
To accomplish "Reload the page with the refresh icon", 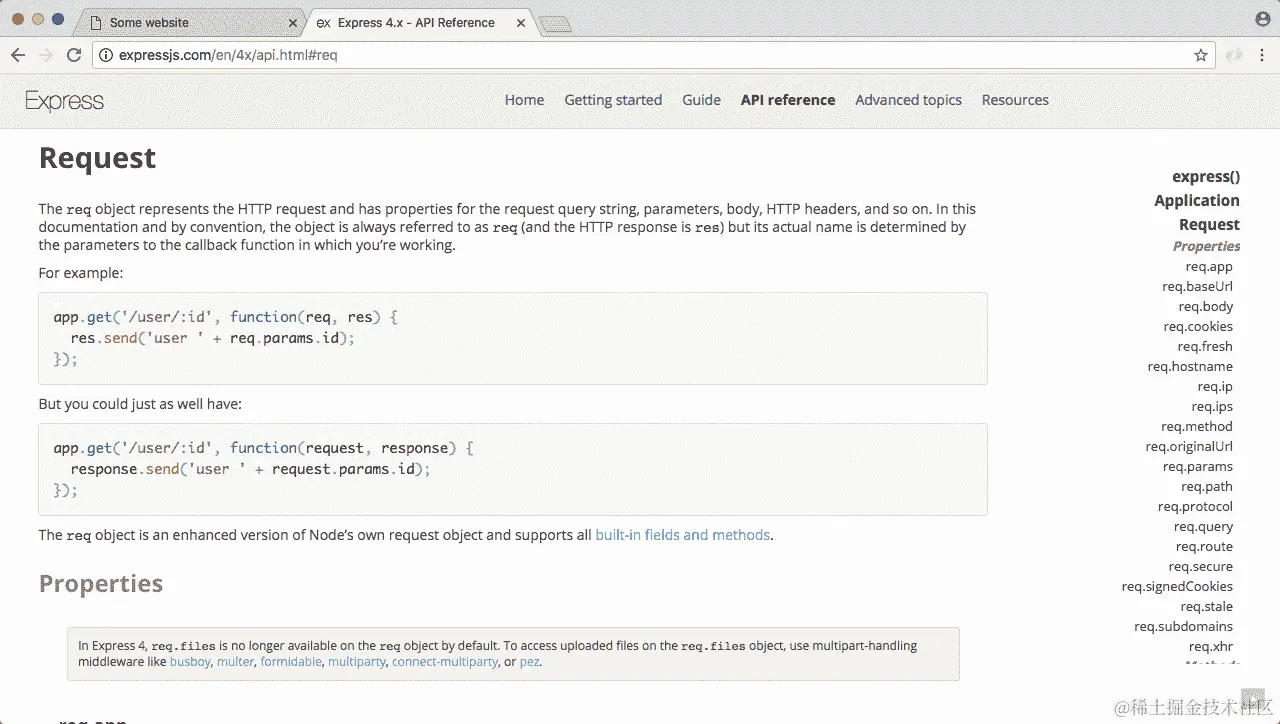I will tap(74, 55).
